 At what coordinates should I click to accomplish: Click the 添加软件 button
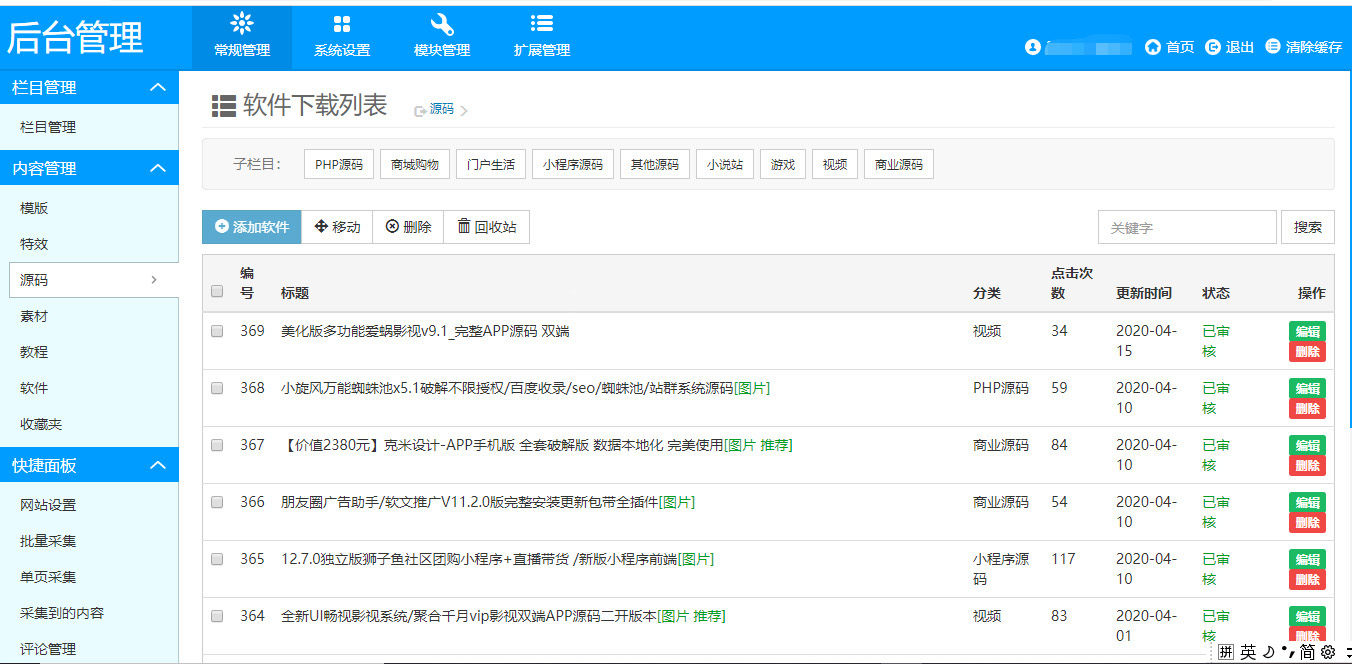(x=252, y=227)
